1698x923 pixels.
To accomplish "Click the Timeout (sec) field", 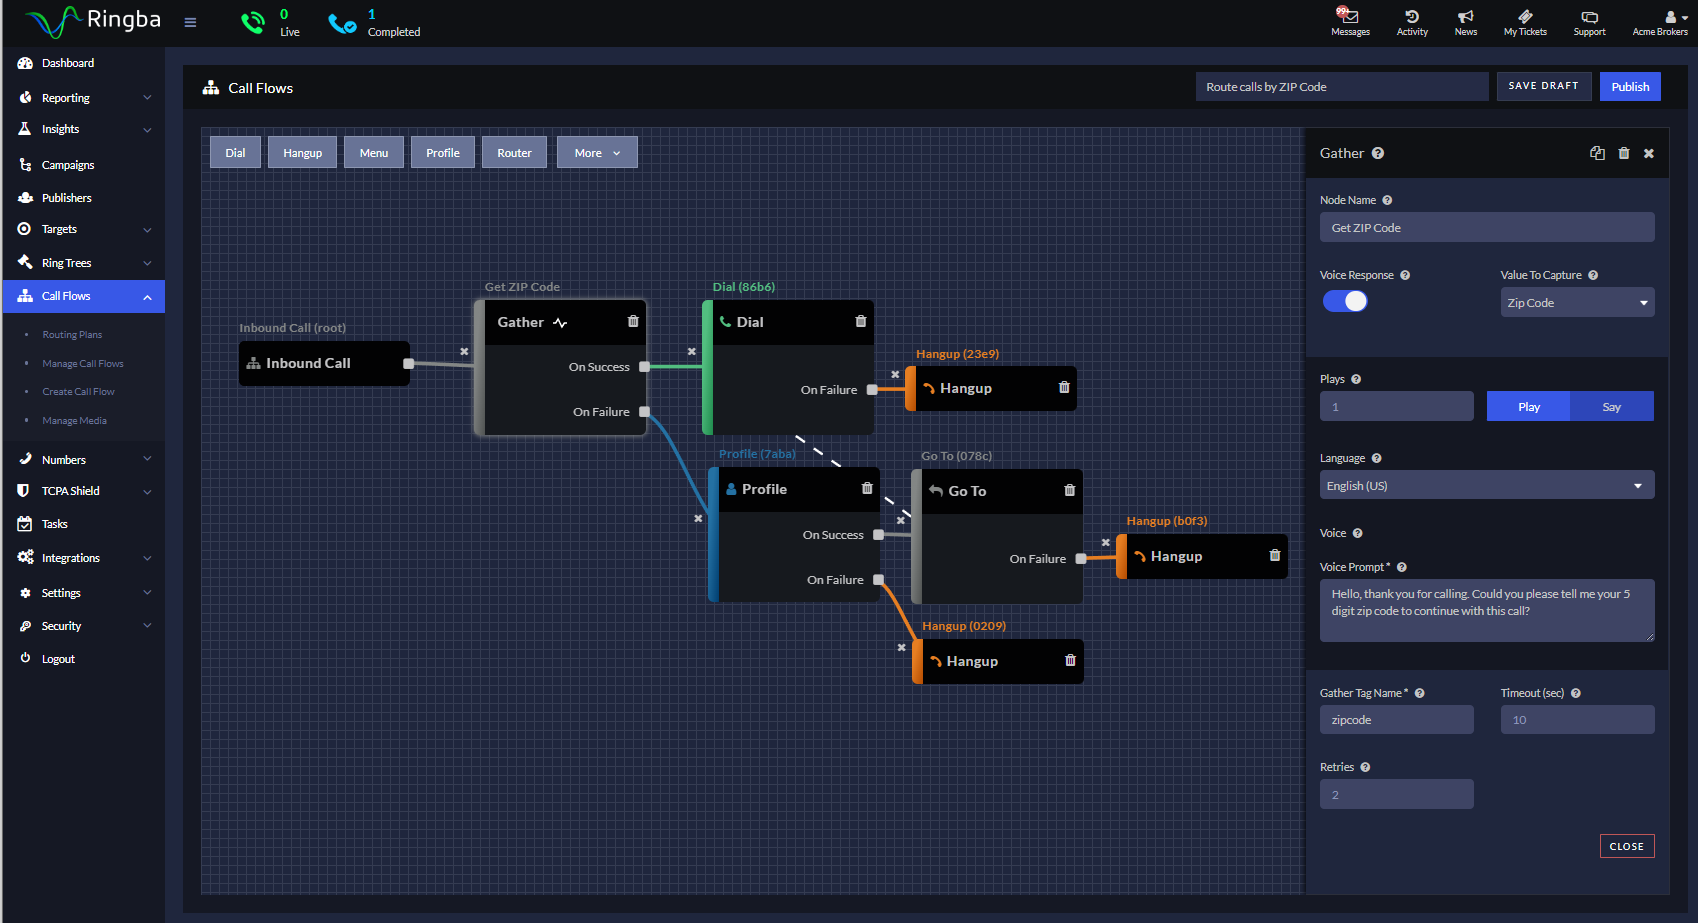I will coord(1577,719).
